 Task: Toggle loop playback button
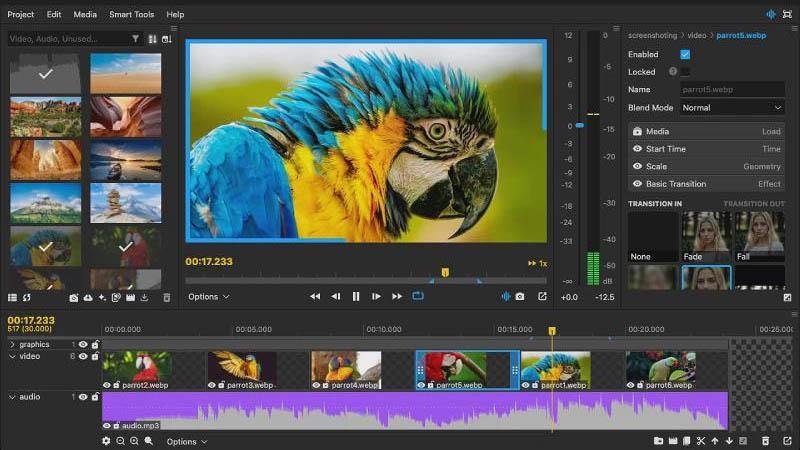point(418,296)
